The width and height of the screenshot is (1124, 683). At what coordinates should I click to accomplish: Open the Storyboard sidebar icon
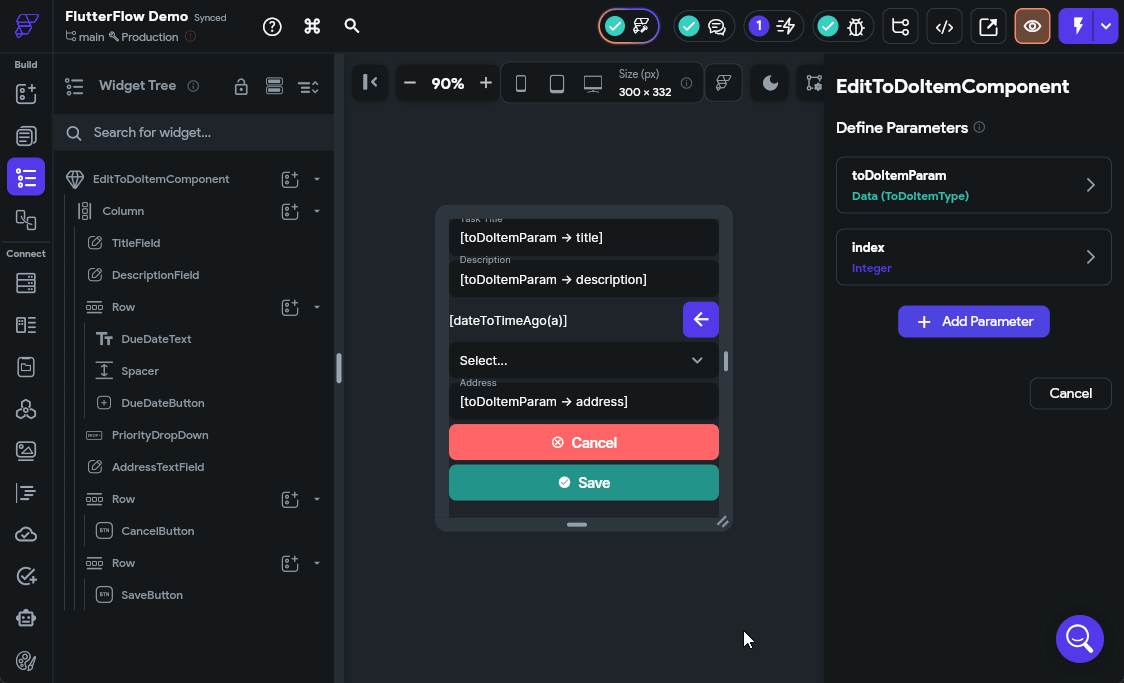click(x=26, y=219)
